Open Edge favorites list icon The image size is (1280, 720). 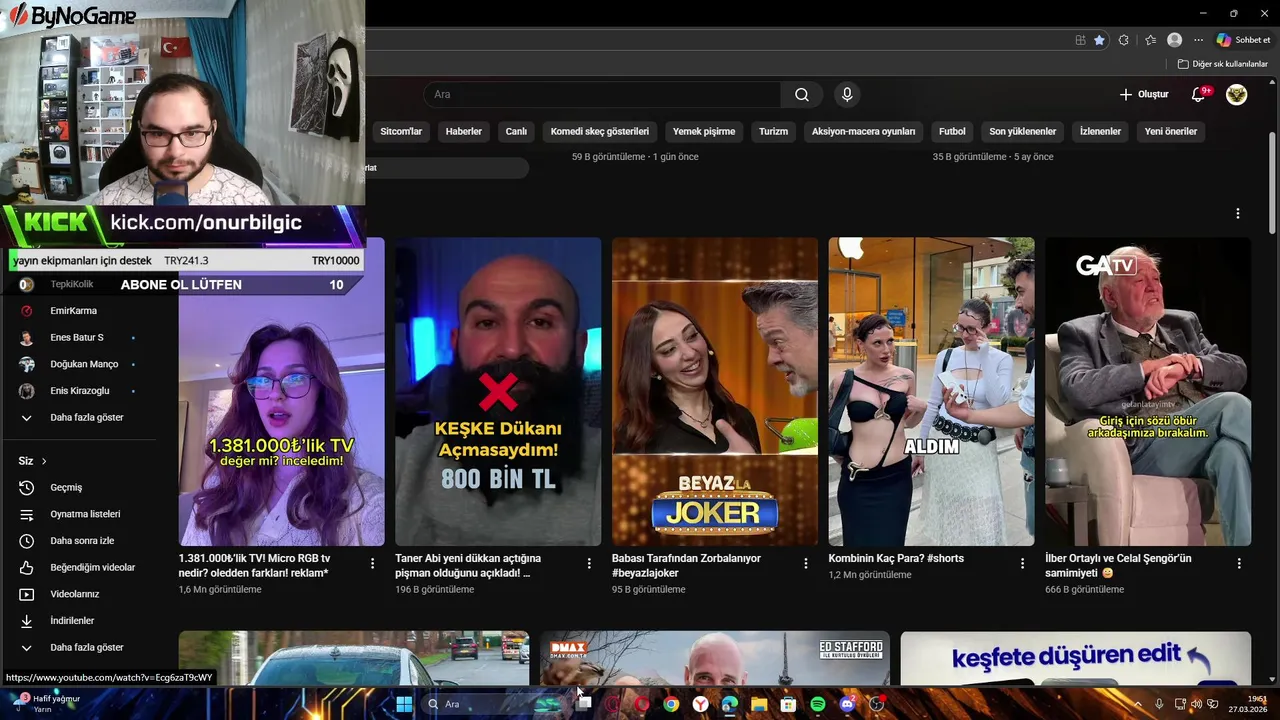tap(1150, 40)
